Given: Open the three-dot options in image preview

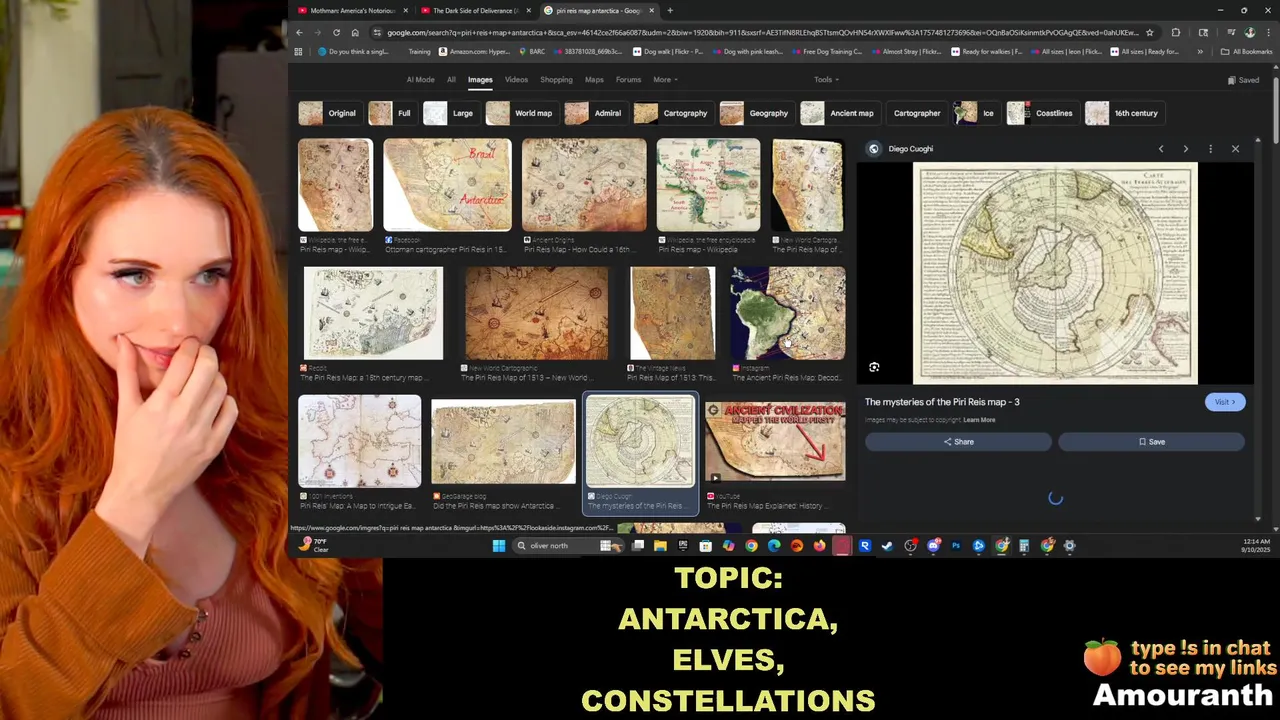Looking at the screenshot, I should (1210, 149).
